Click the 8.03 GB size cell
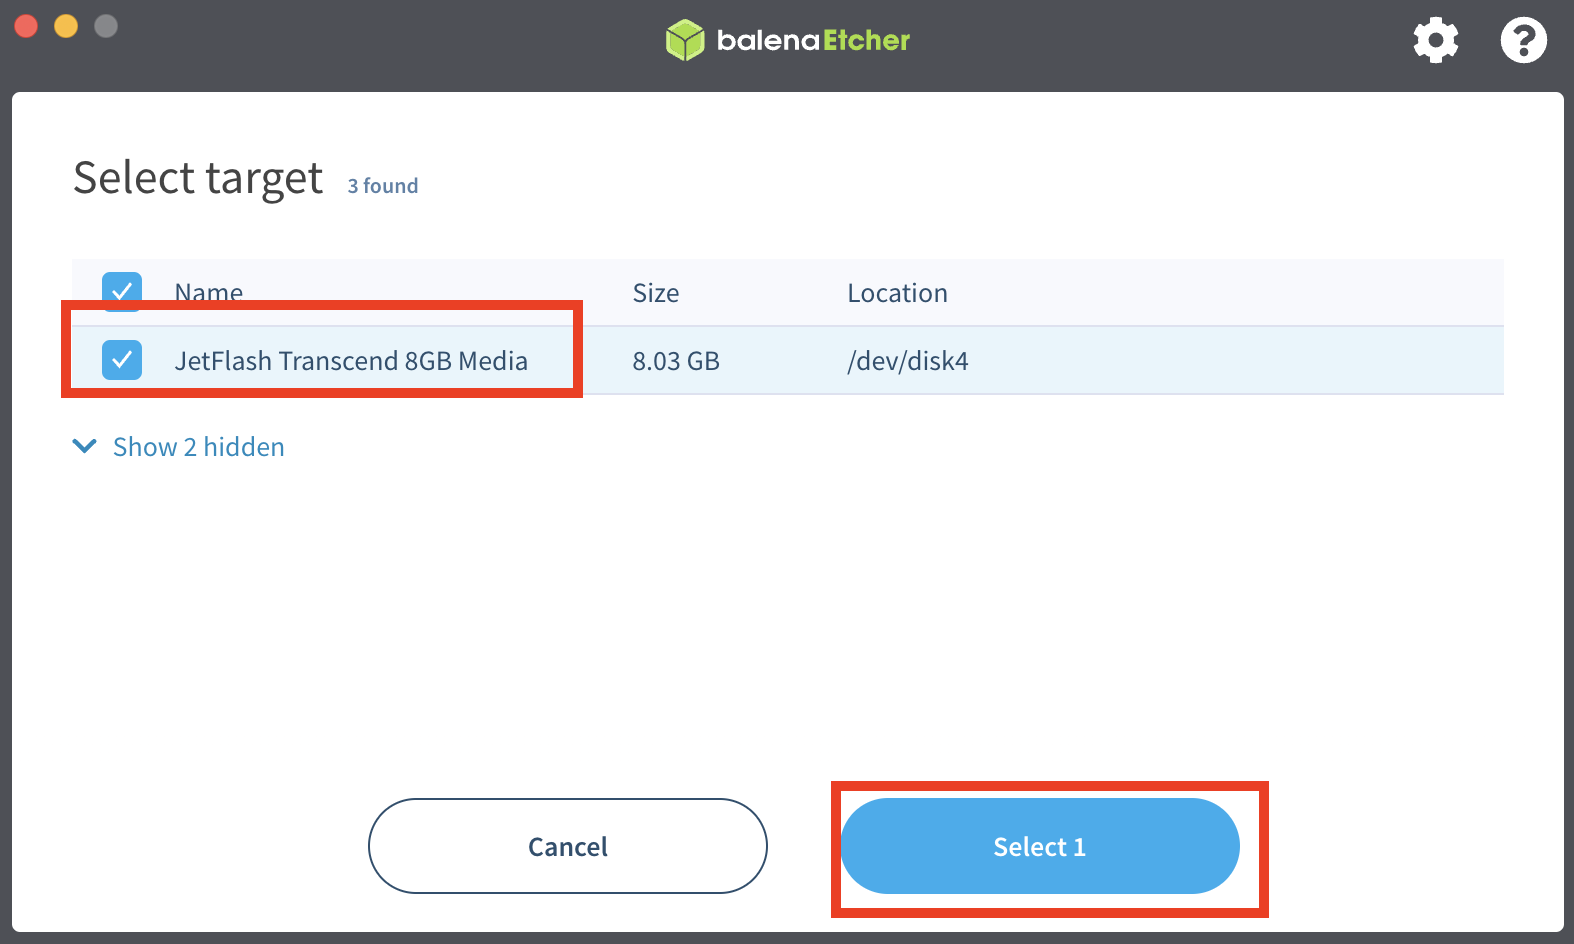 coord(676,361)
